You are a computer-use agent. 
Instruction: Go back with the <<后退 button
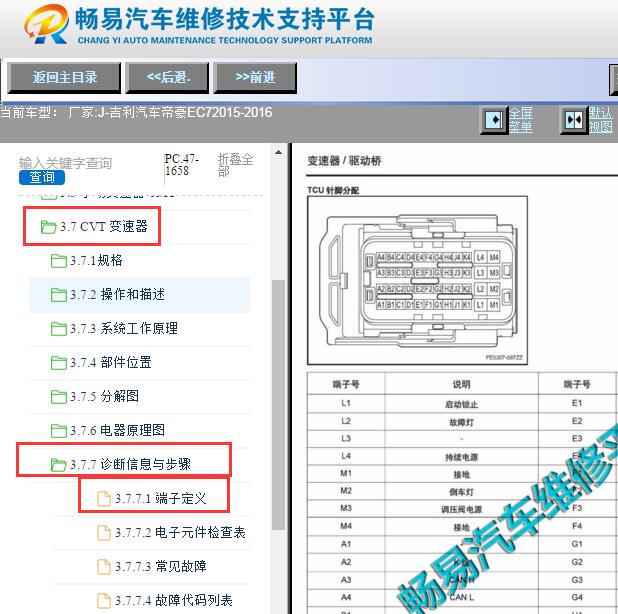[168, 78]
